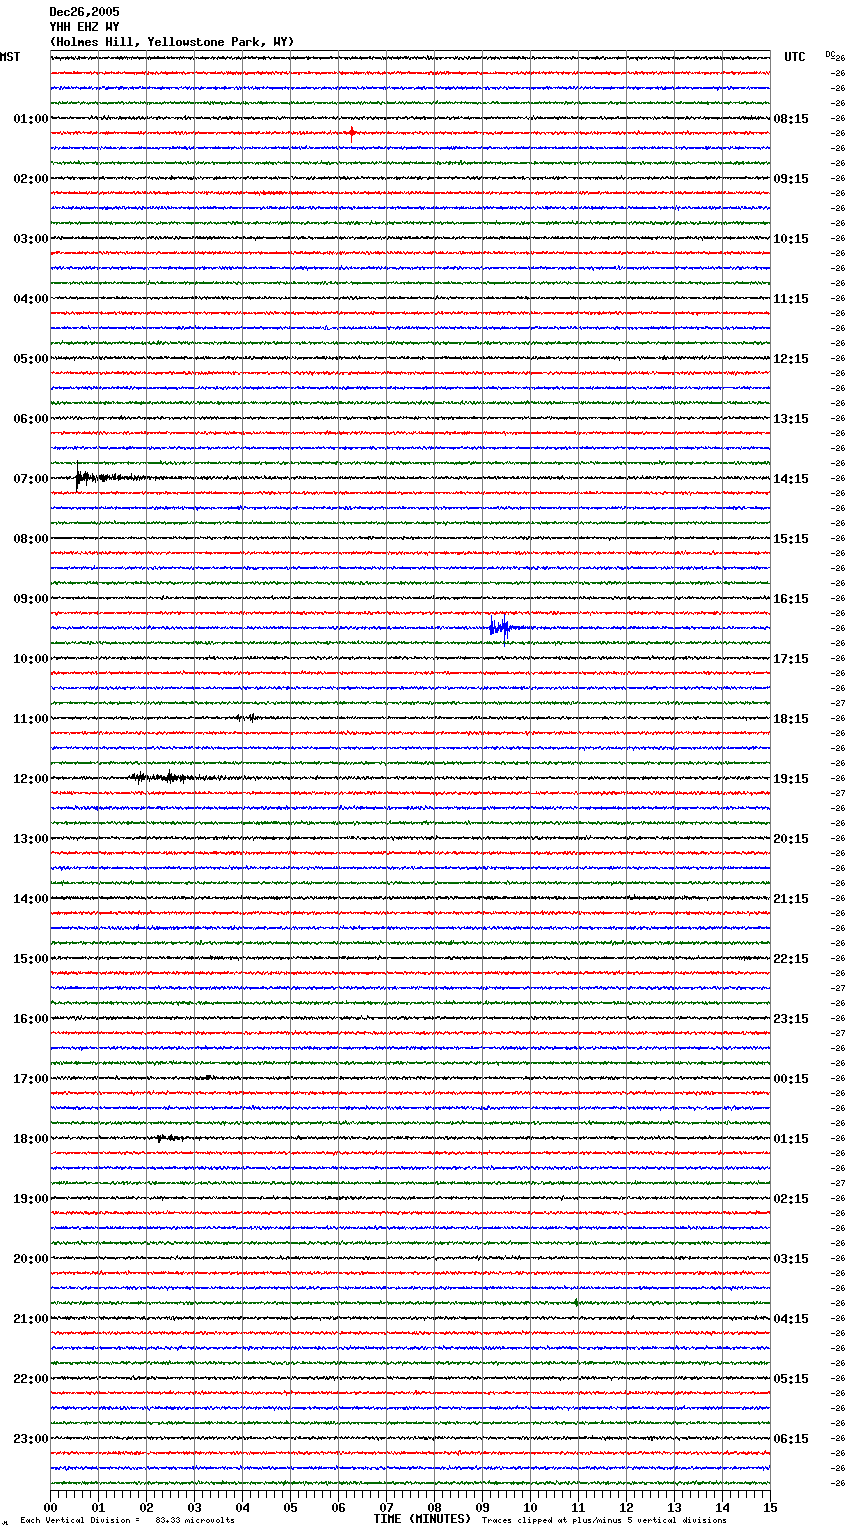Click the 19:15 UTC time label
This screenshot has height=1534, width=850.
[791, 779]
